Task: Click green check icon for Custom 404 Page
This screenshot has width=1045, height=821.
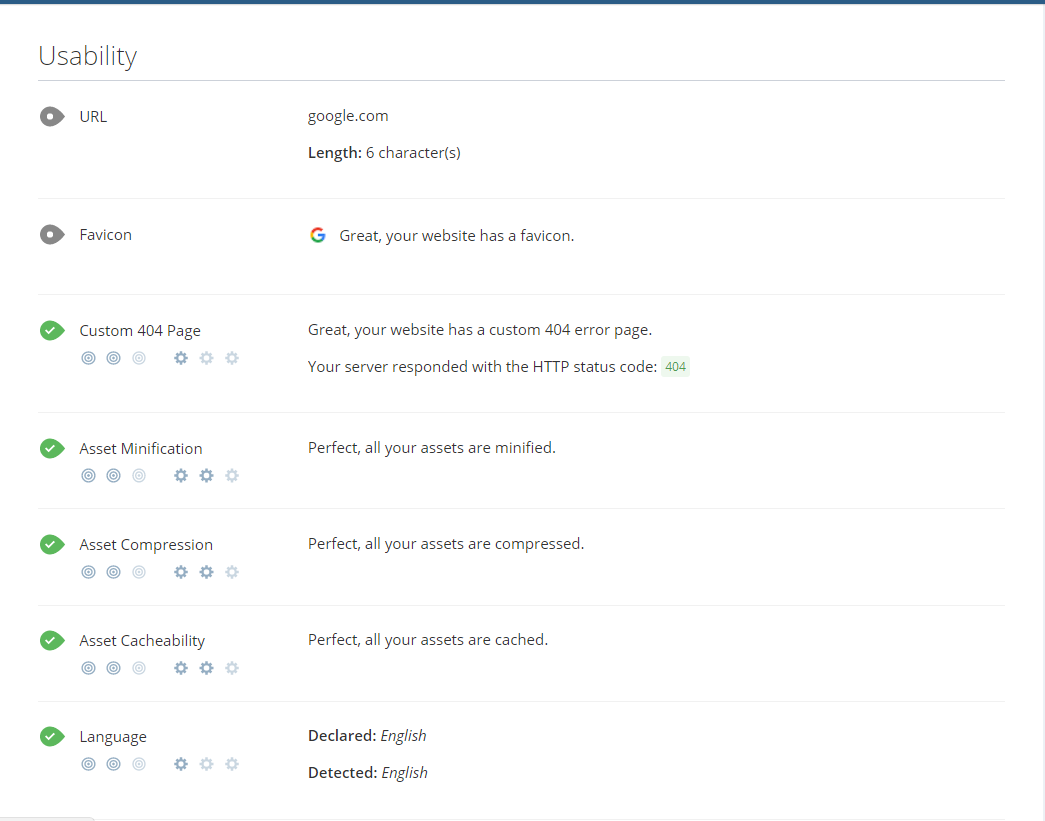Action: point(52,331)
